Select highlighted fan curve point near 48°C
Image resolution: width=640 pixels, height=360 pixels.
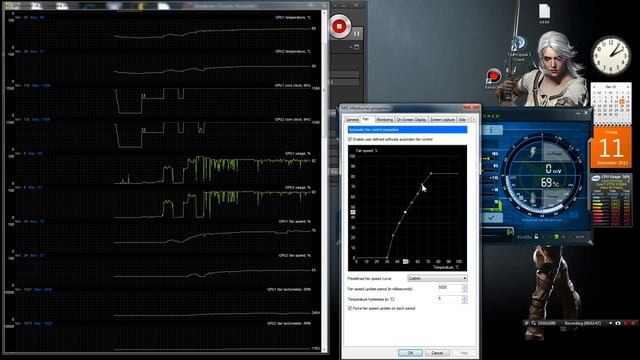coord(405,212)
